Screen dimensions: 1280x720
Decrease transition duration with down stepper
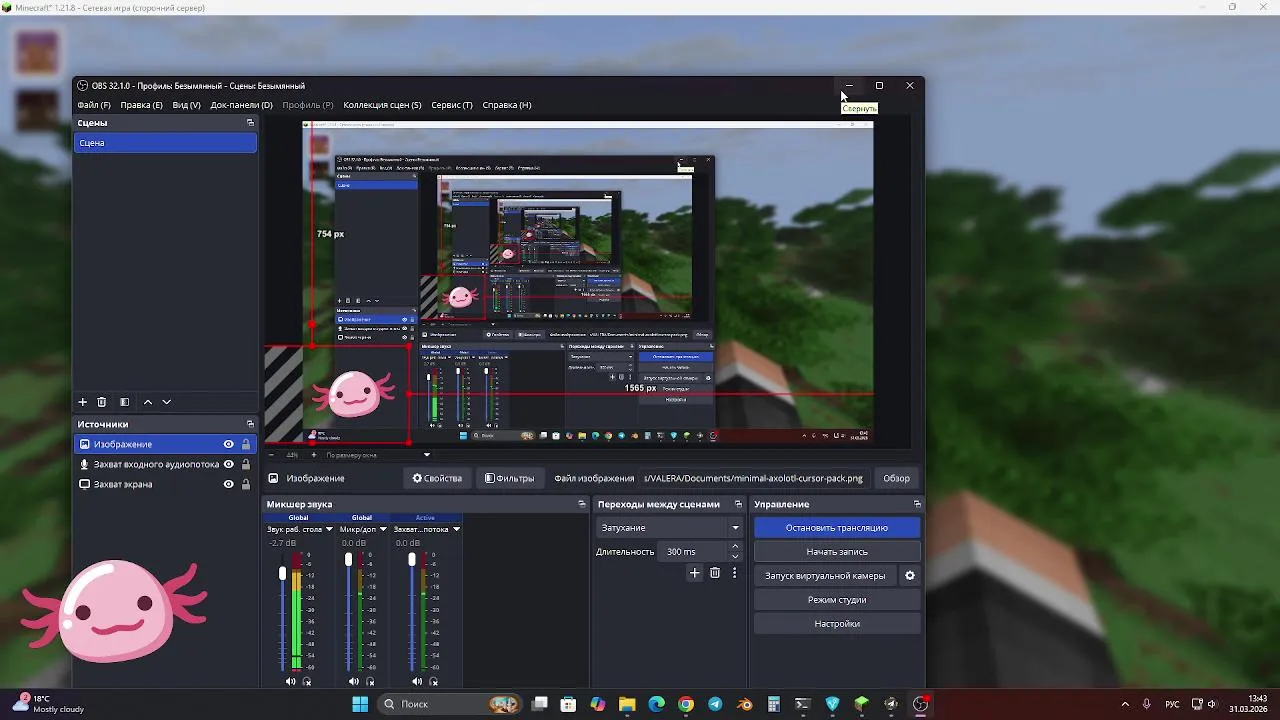point(735,557)
